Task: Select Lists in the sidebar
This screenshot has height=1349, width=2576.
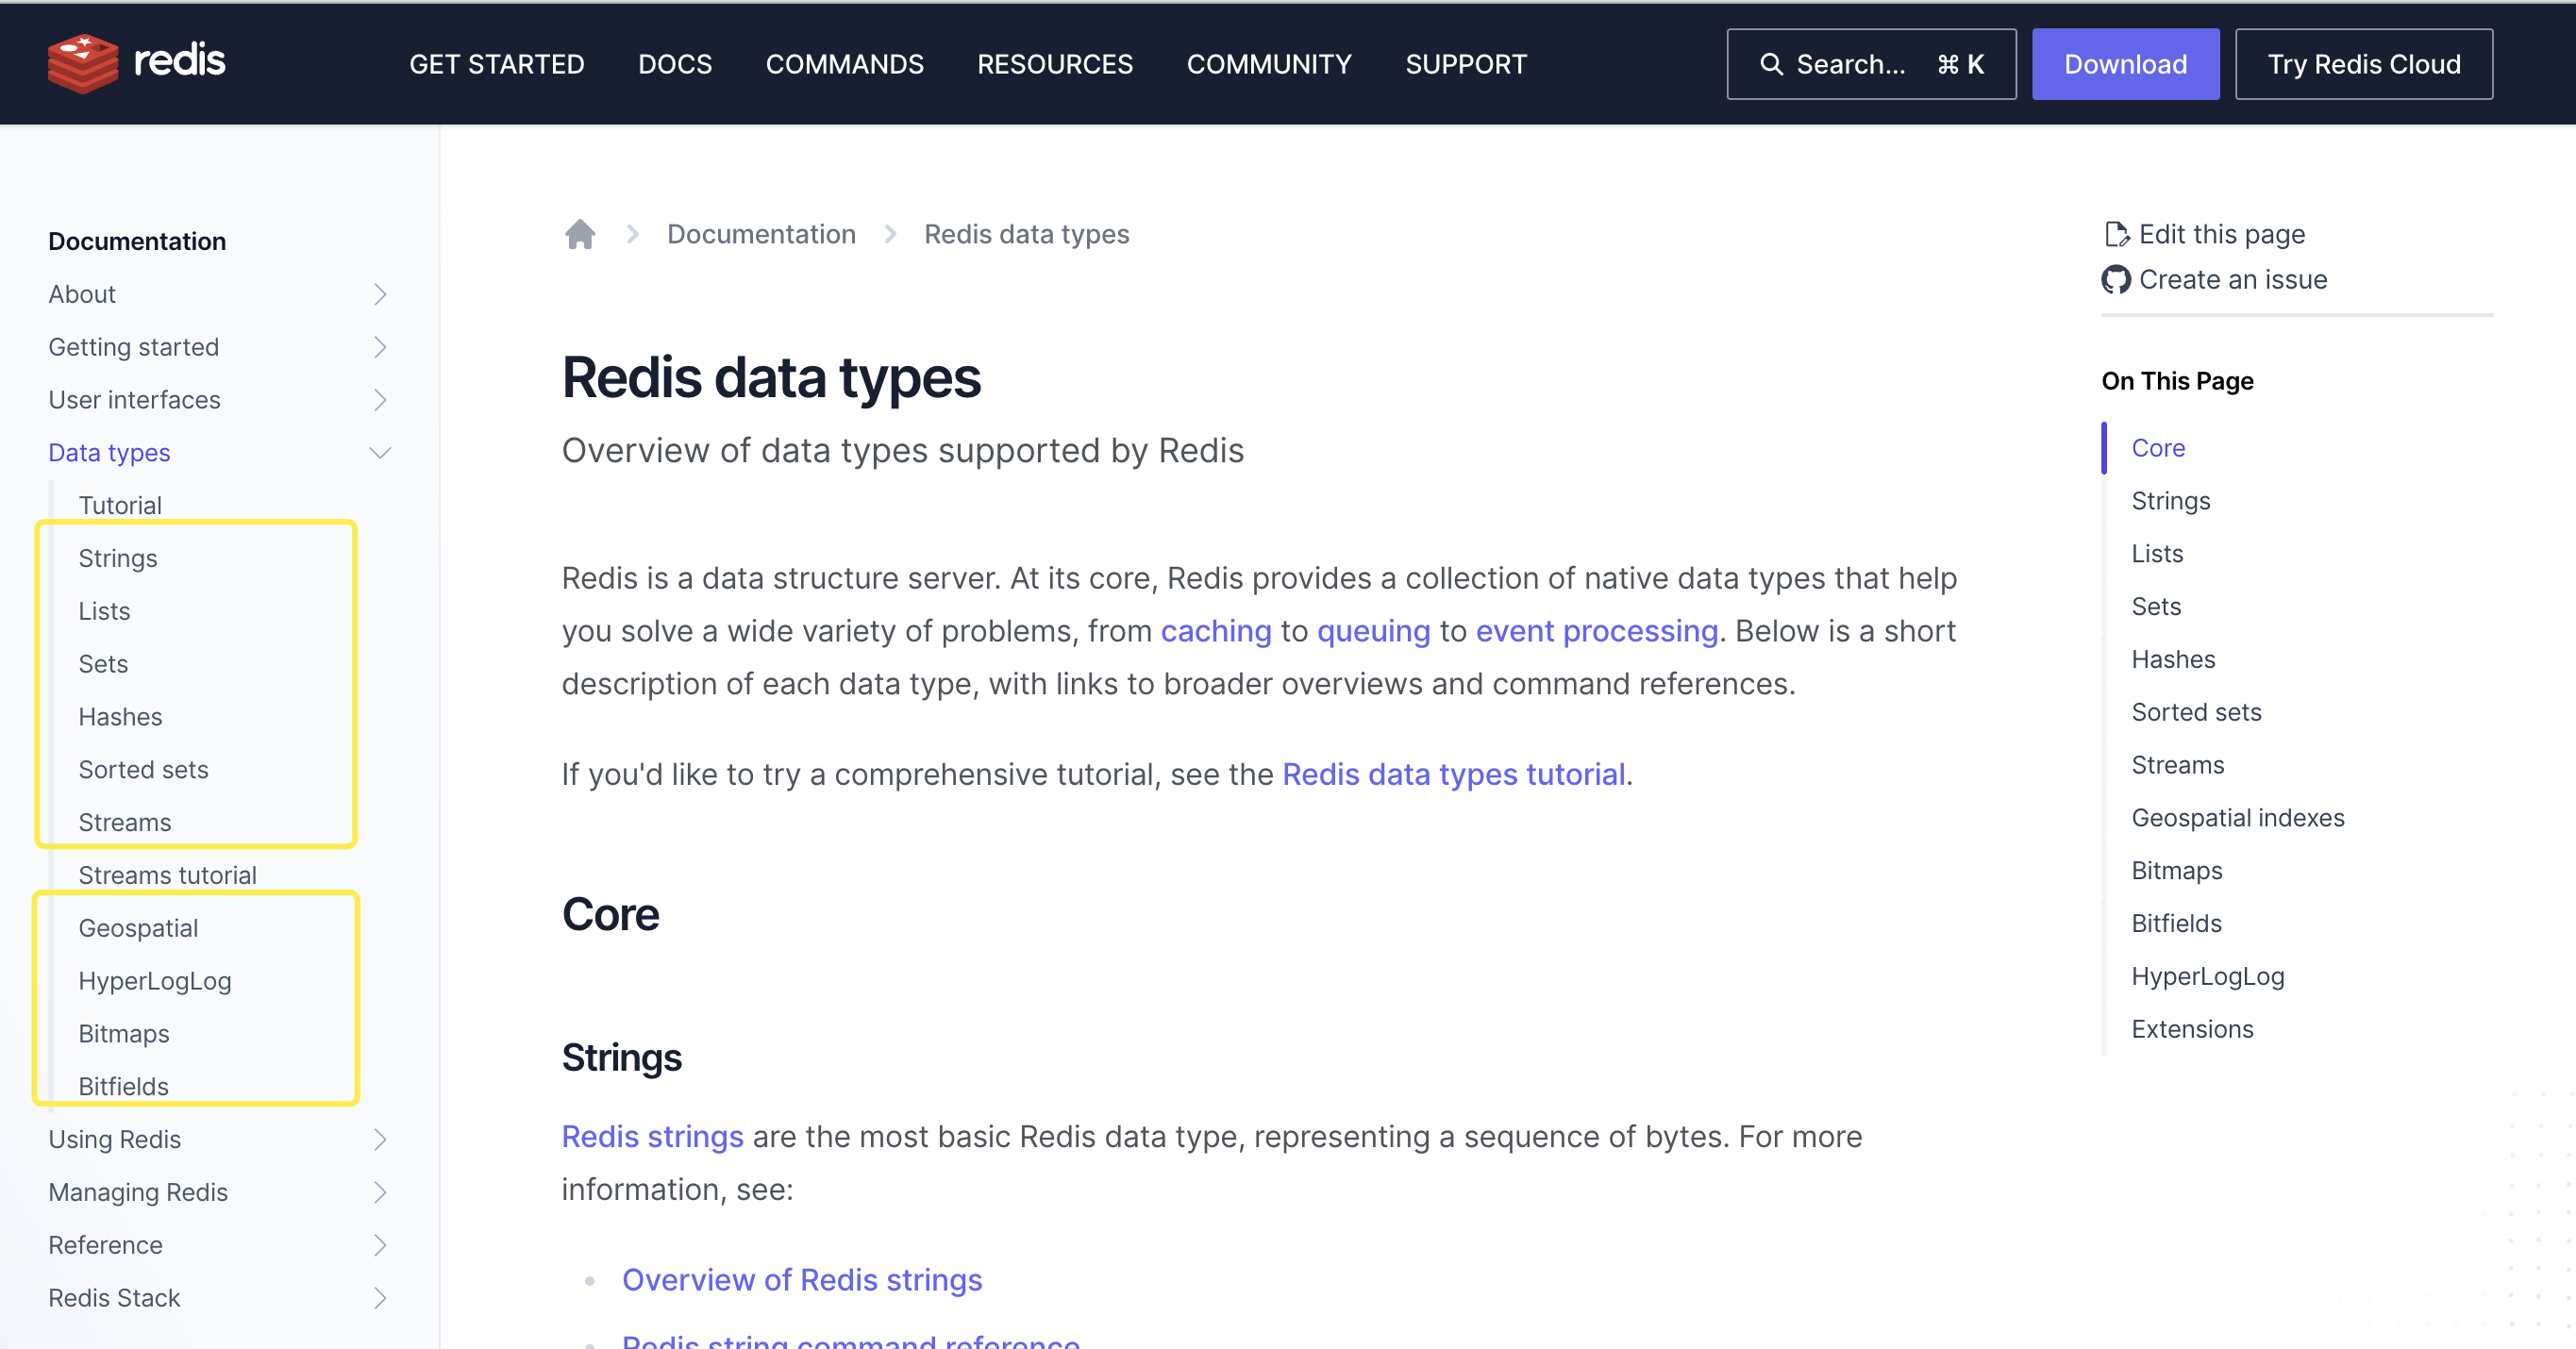Action: point(104,611)
